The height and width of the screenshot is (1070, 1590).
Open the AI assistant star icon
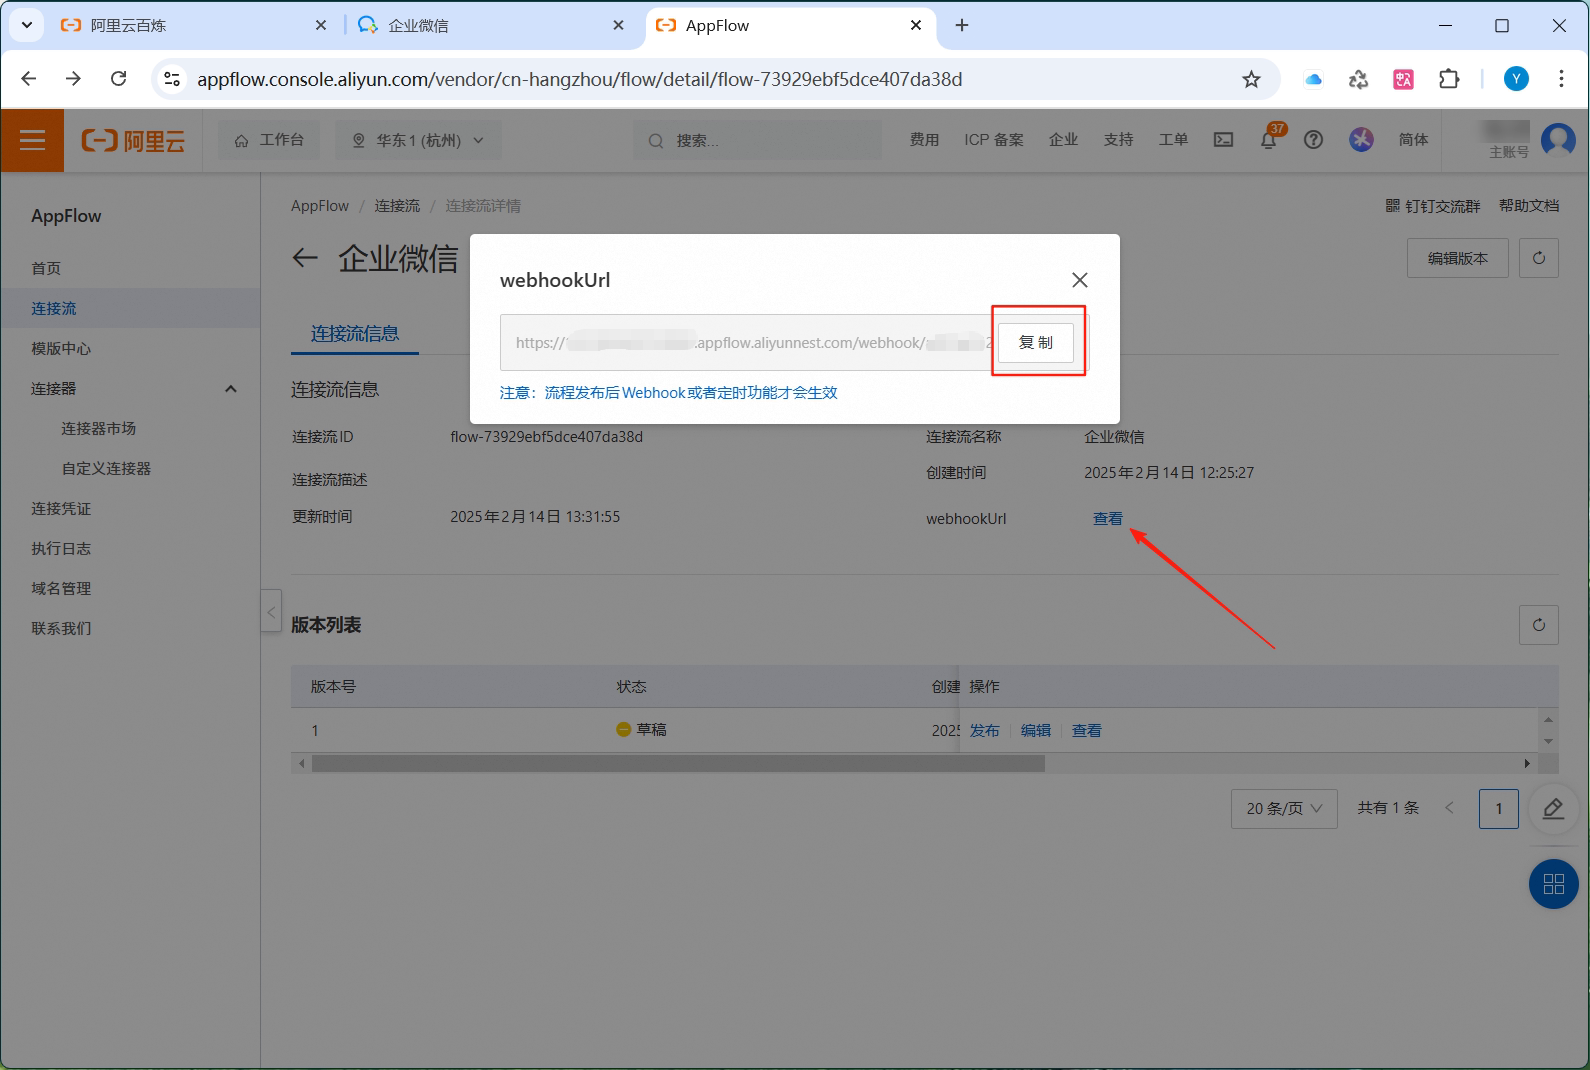pos(1361,140)
